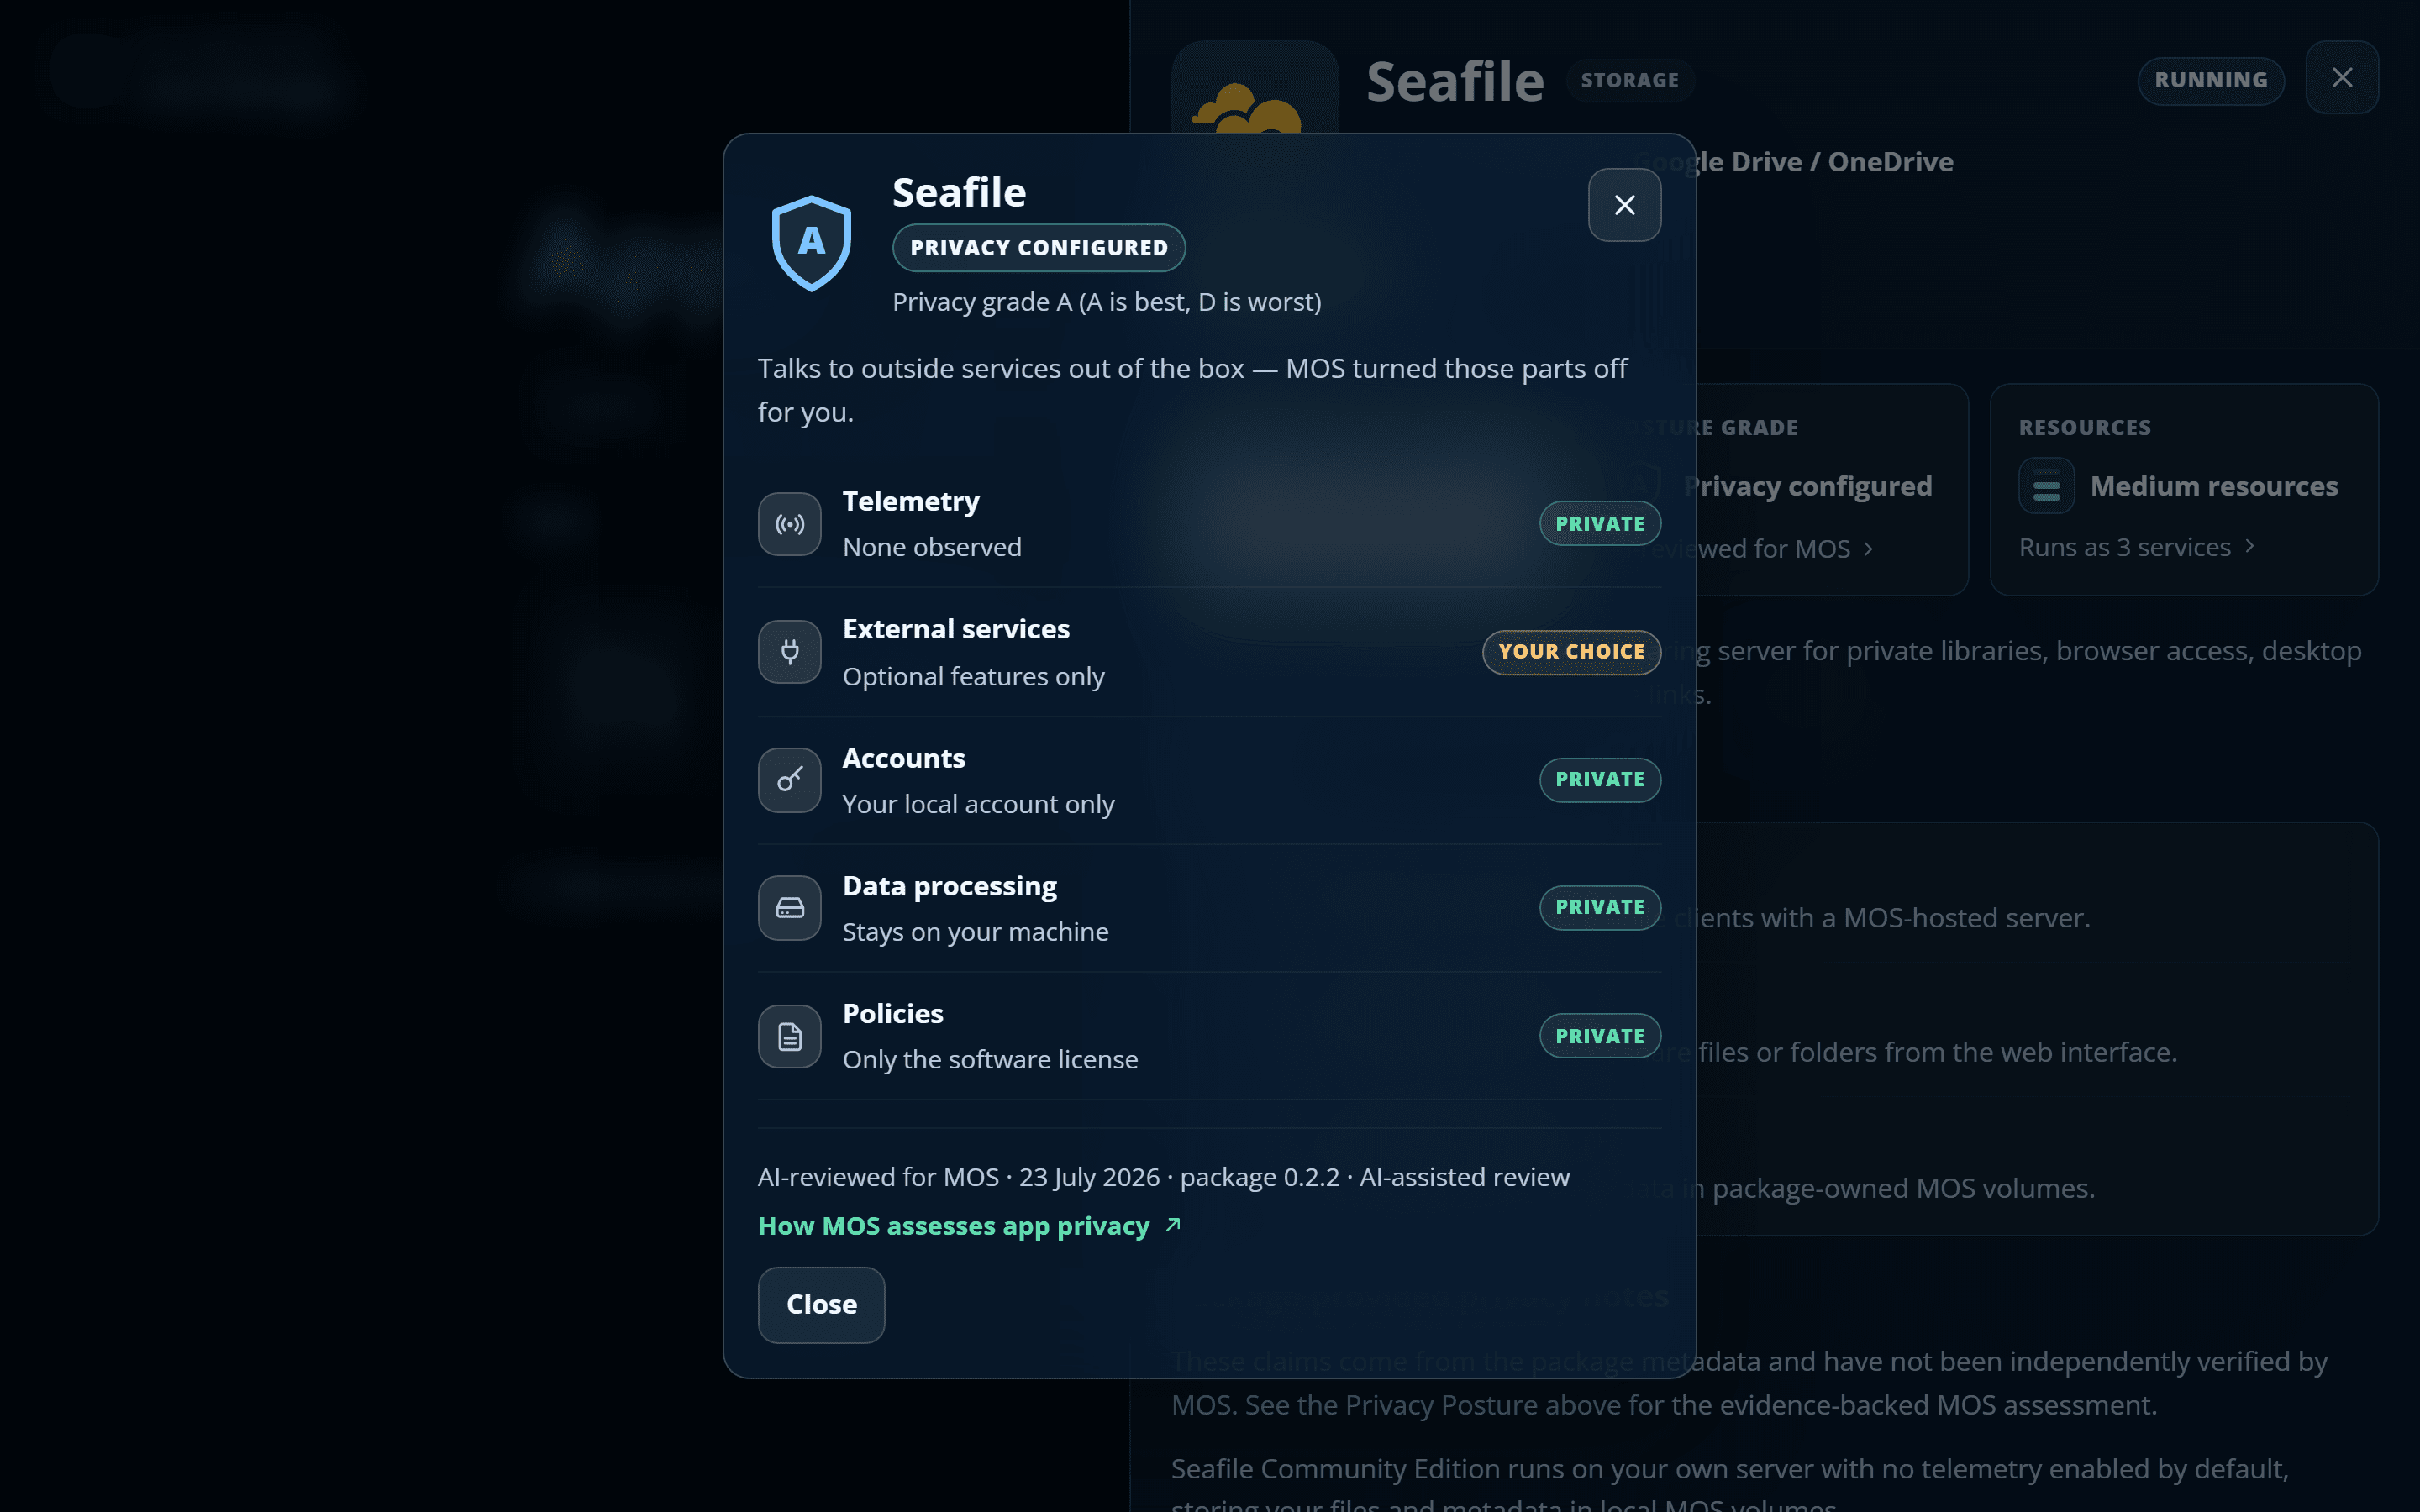Image resolution: width=2420 pixels, height=1512 pixels.
Task: Click 'Only the software license' text
Action: pos(990,1059)
